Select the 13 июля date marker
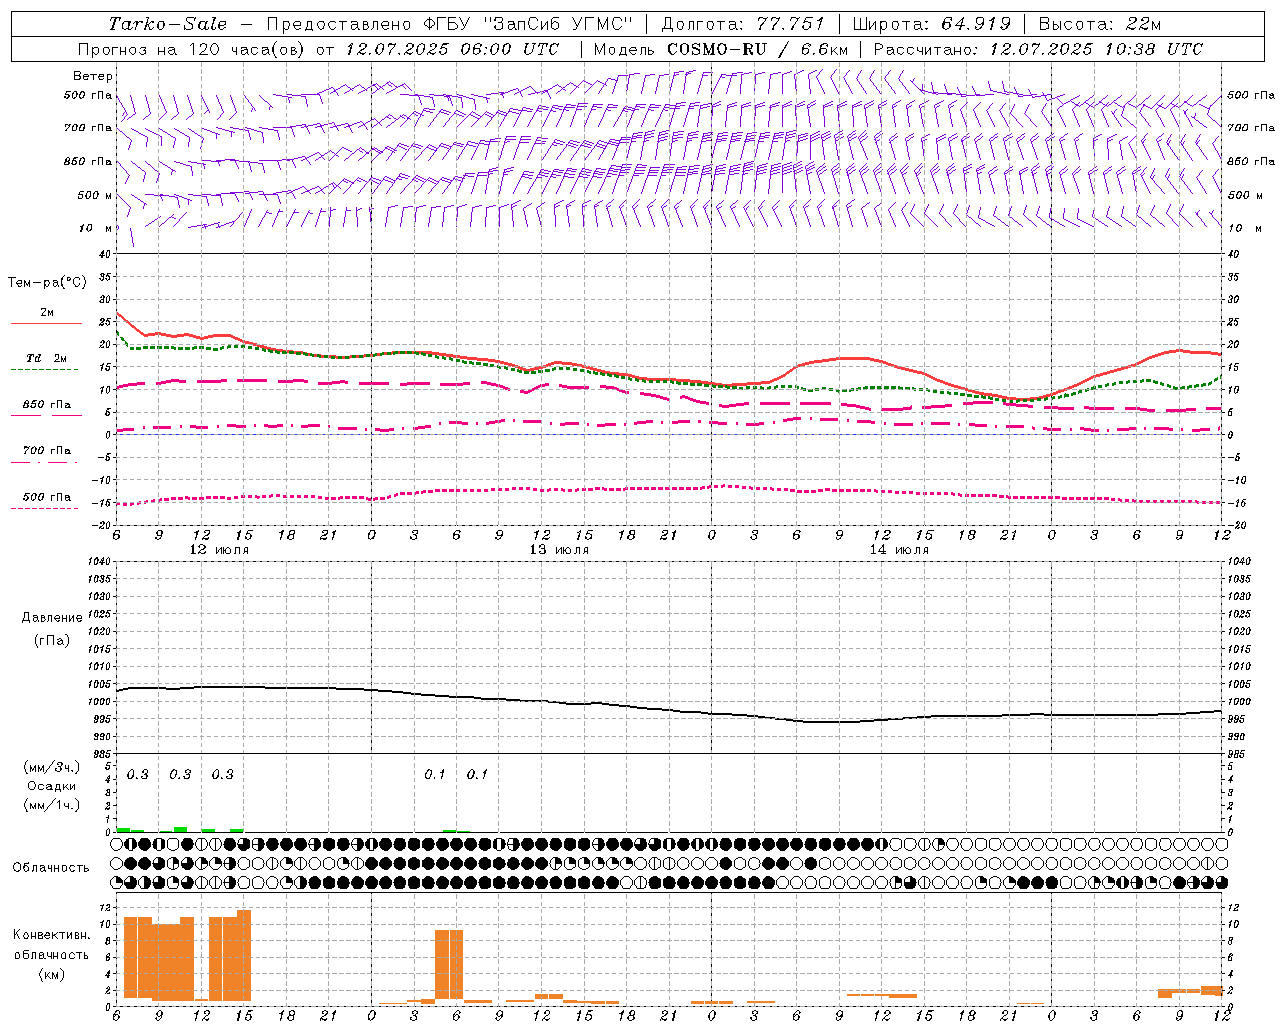Screen dimensions: 1280x1024 click(559, 550)
